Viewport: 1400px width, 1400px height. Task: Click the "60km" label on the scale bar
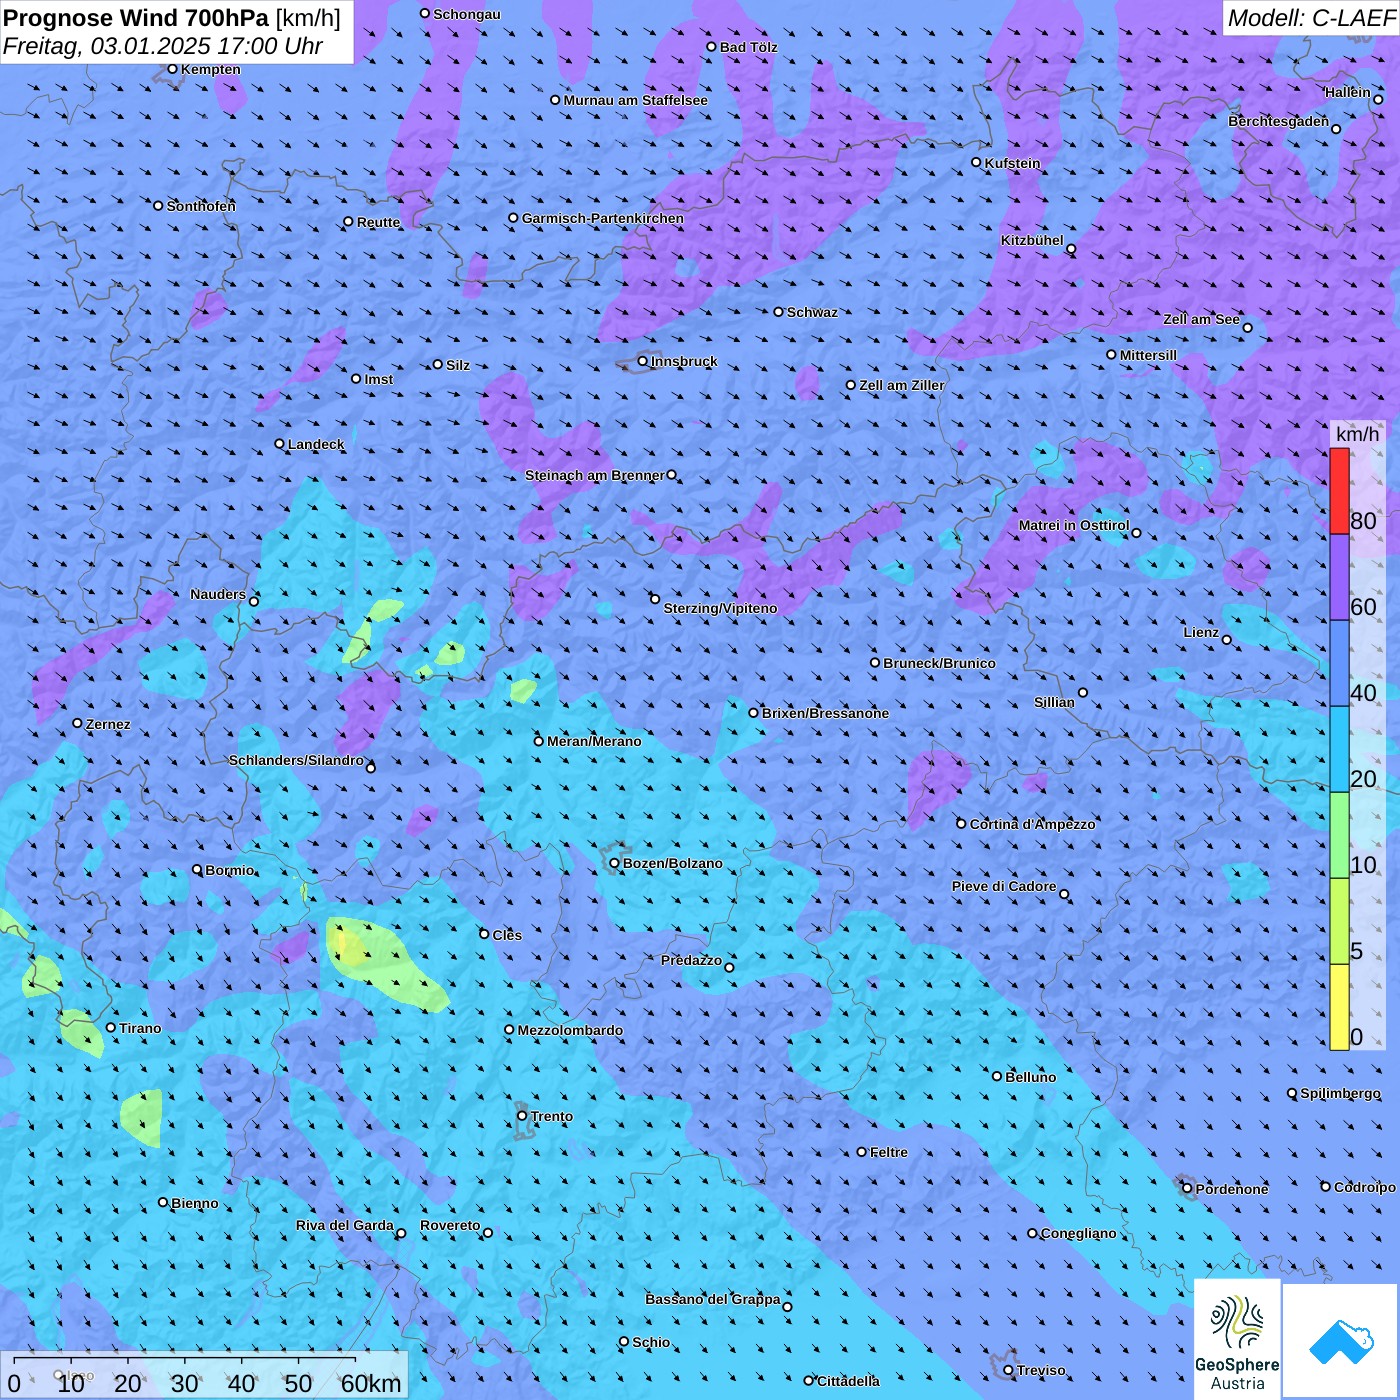[x=371, y=1384]
